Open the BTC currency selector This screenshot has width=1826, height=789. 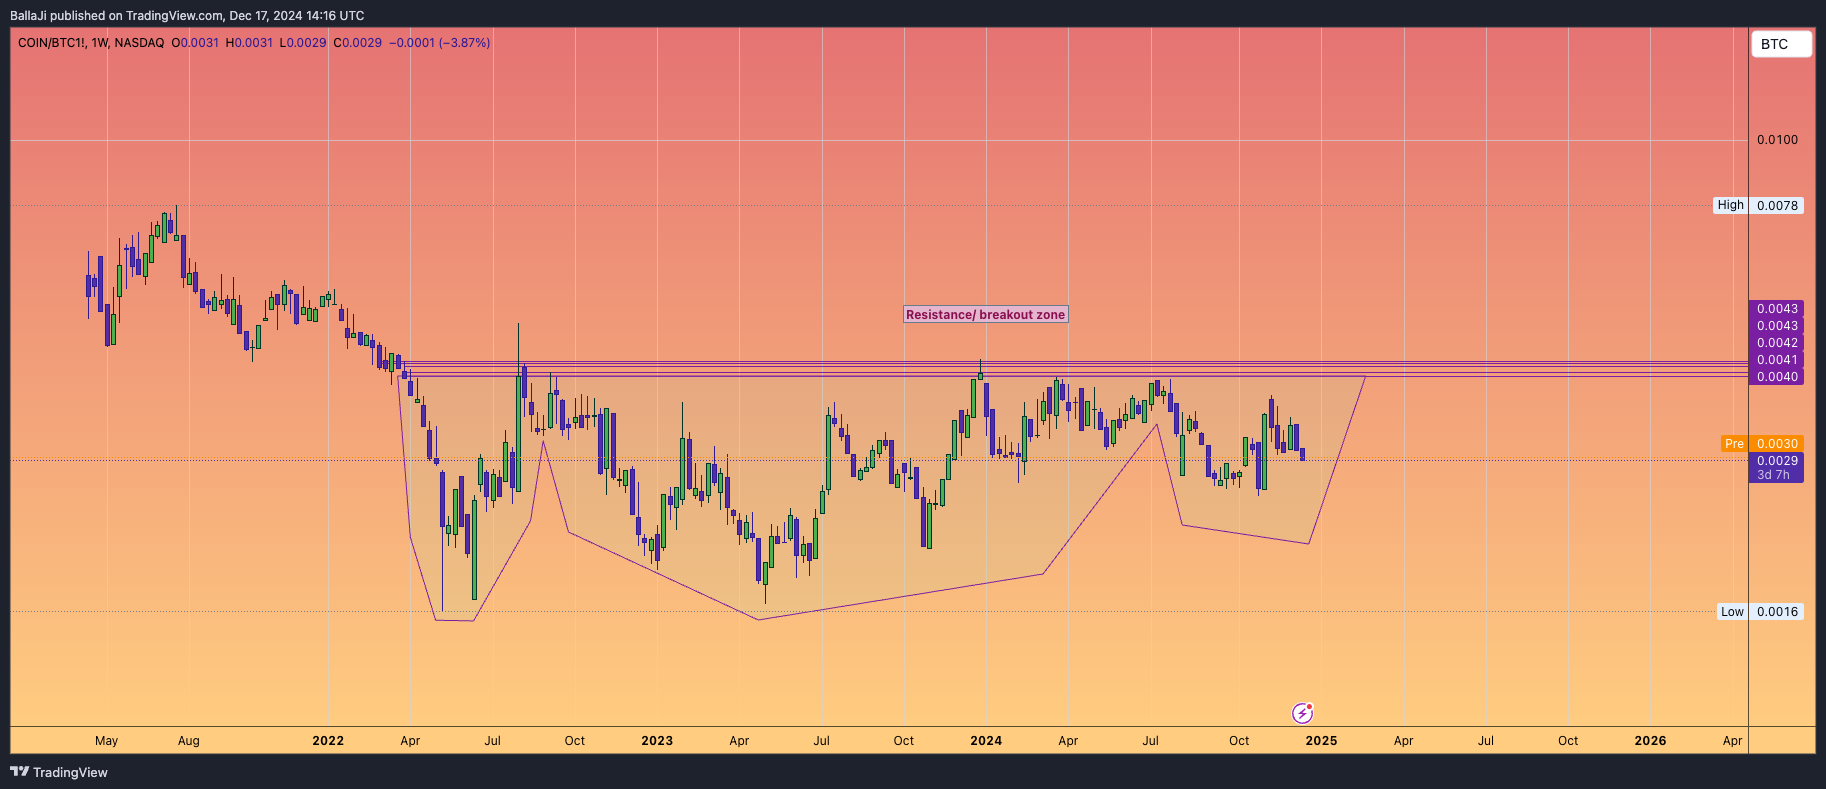(1781, 44)
